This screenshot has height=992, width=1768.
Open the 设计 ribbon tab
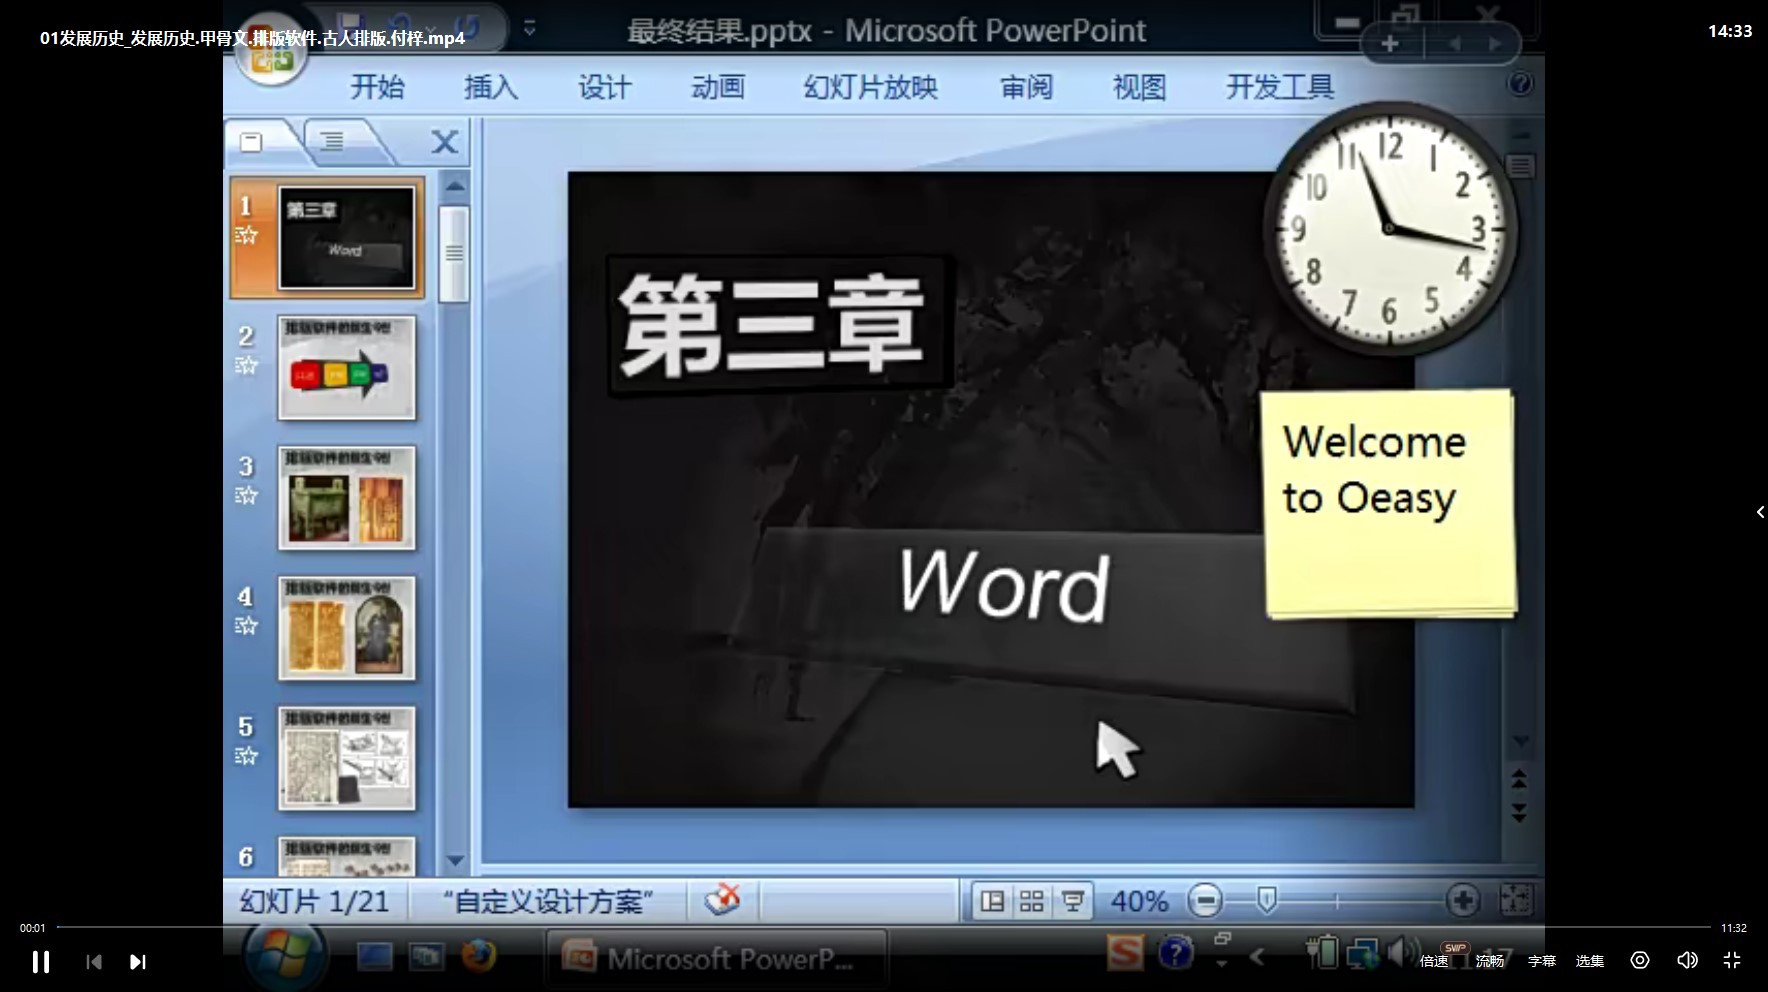[604, 87]
